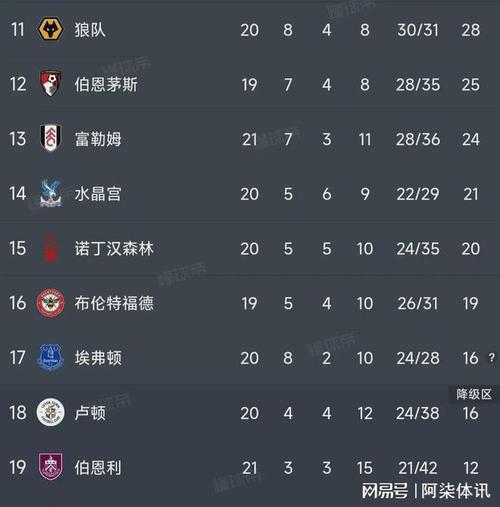500x507 pixels.
Task: Open the 狼队 team name link
Action: (90, 30)
